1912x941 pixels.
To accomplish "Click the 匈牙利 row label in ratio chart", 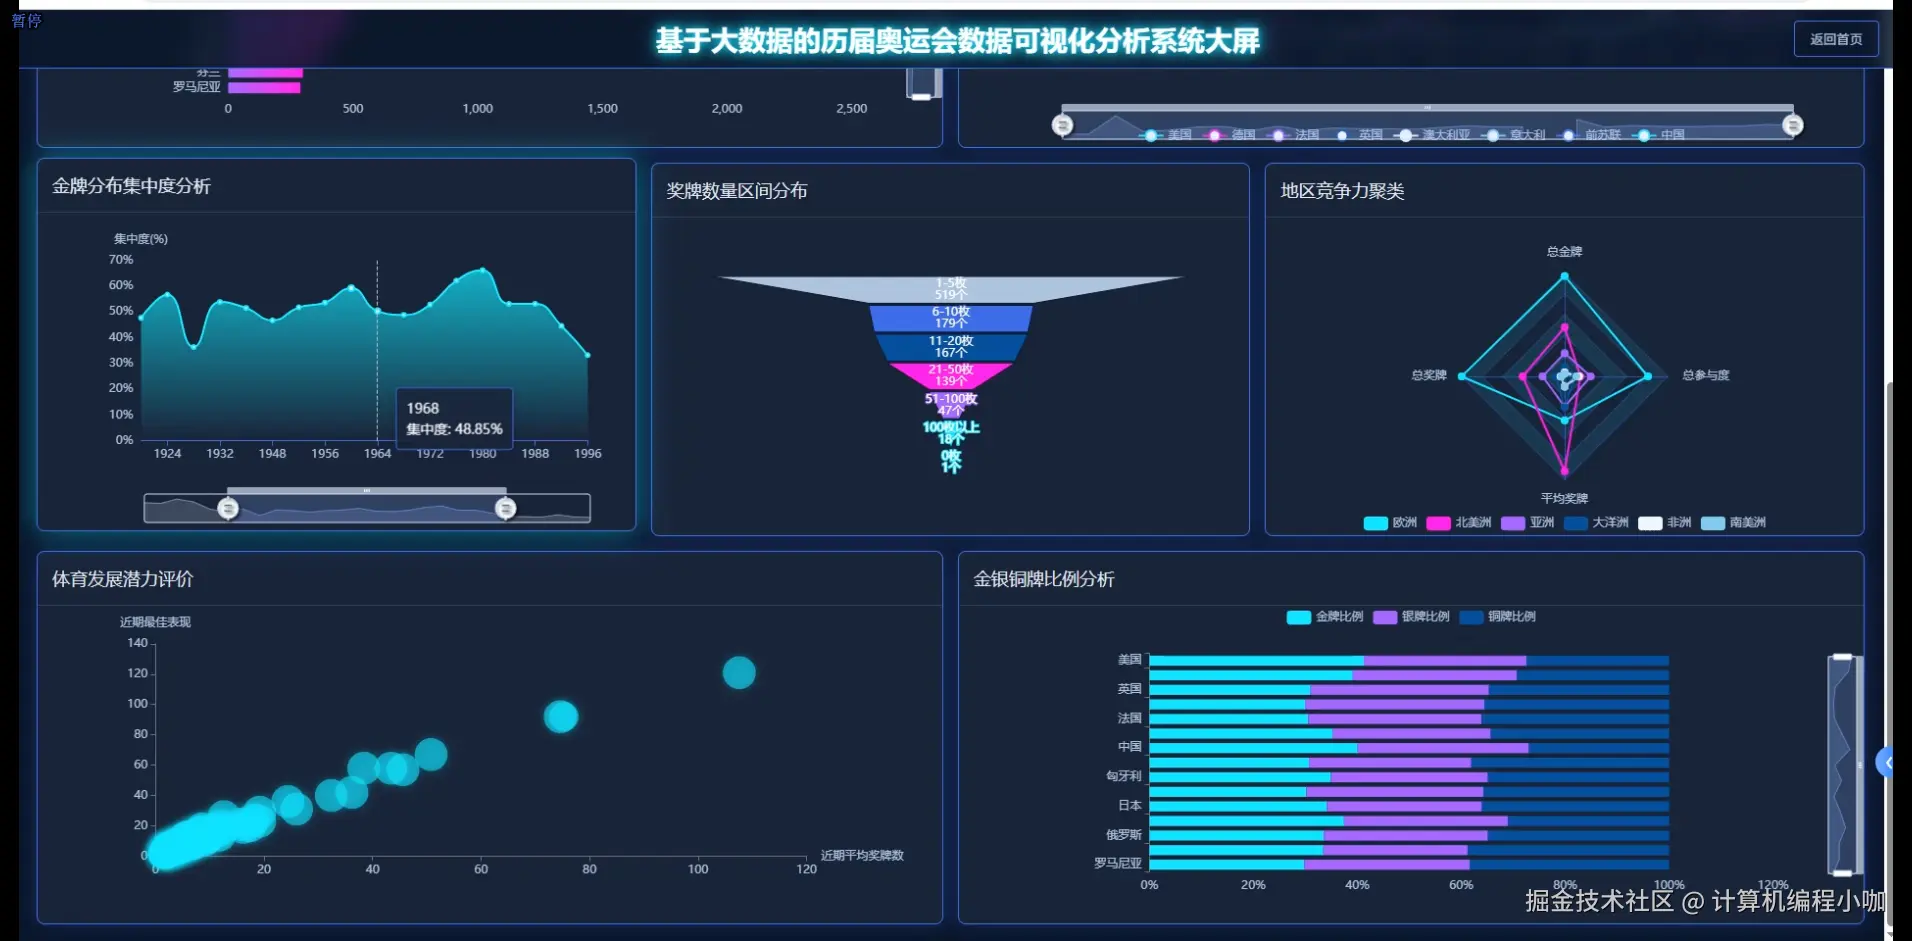I will coord(1123,776).
